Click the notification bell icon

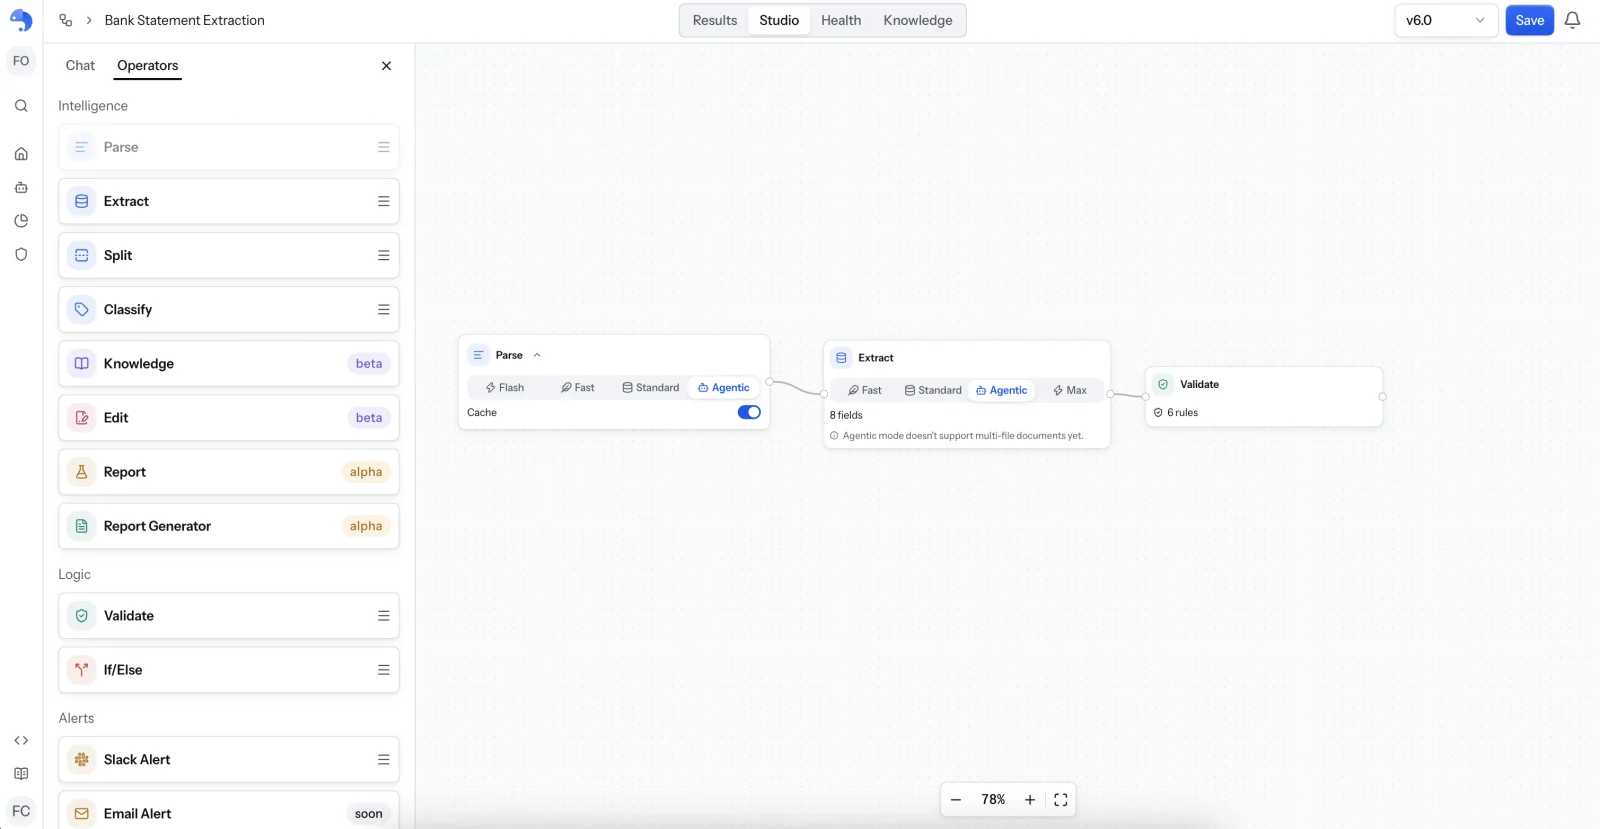1572,20
